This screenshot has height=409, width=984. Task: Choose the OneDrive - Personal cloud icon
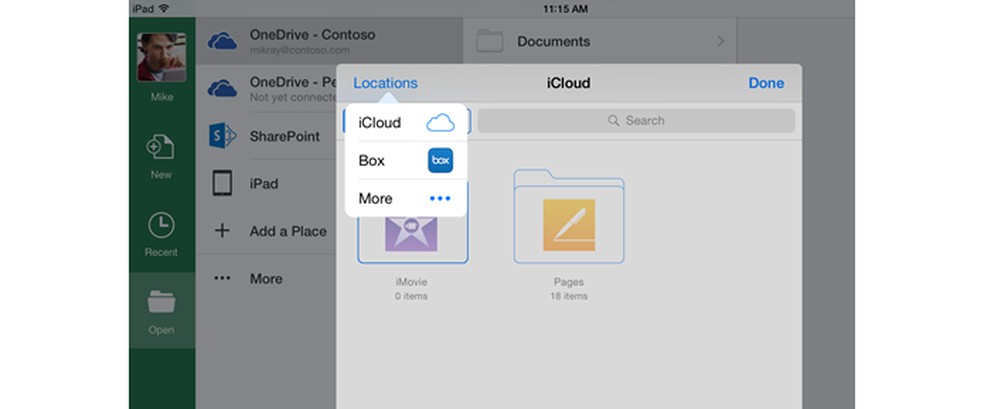click(222, 88)
